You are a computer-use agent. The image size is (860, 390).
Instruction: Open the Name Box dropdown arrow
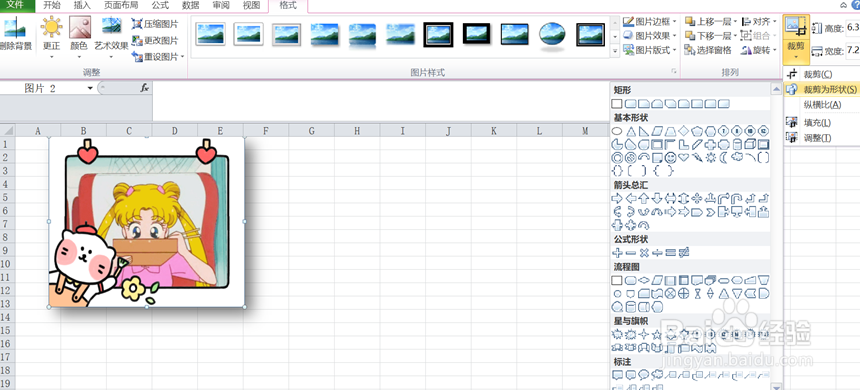coord(90,88)
